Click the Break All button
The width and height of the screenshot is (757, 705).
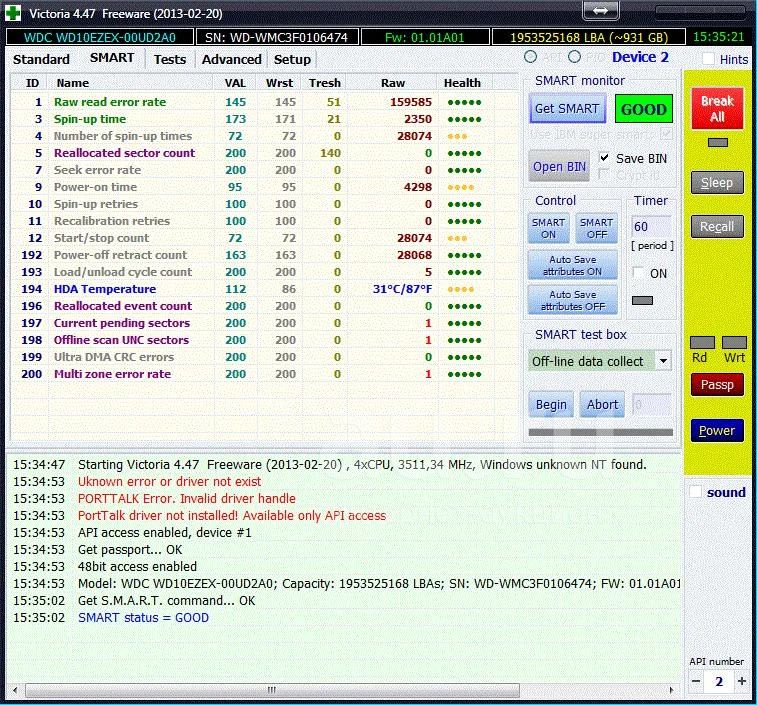tap(717, 109)
